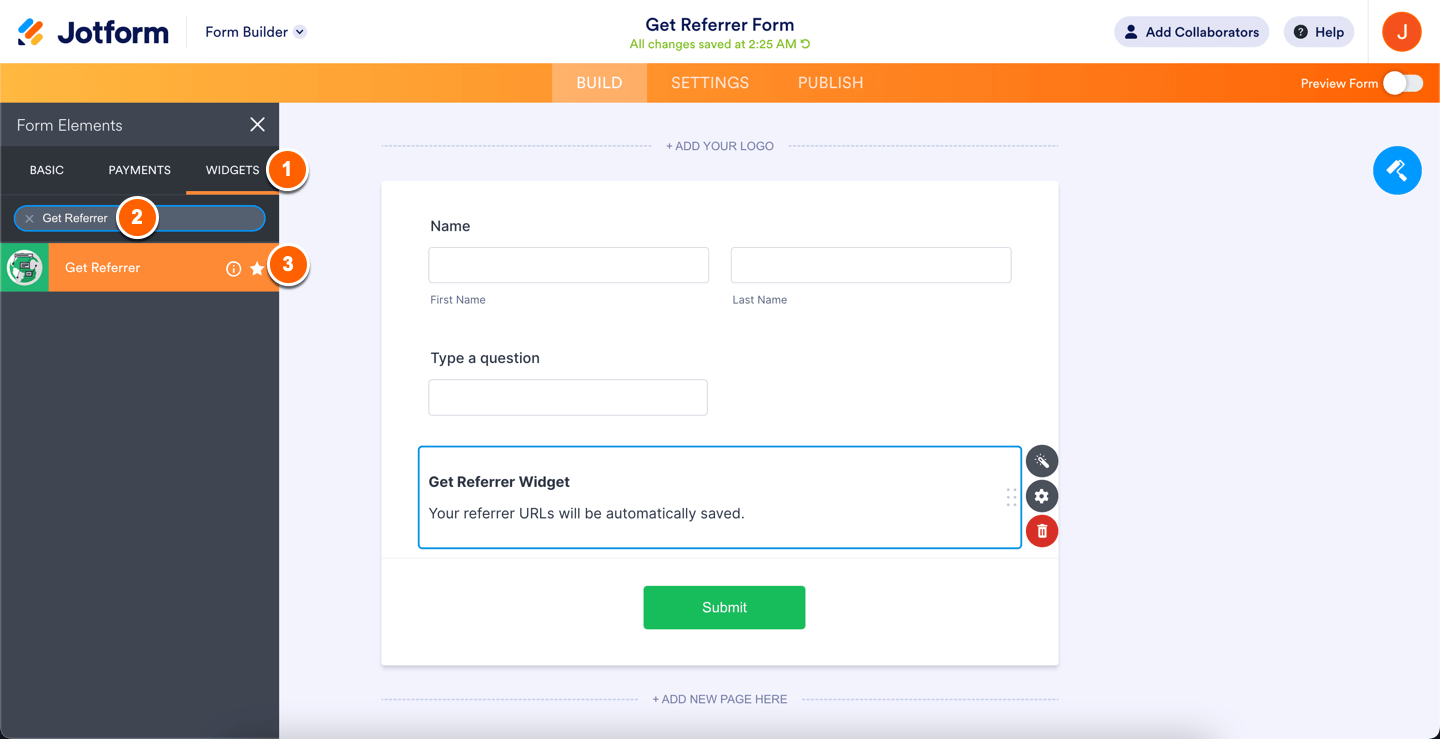This screenshot has width=1440, height=739.
Task: Favorite the Get Referrer widget with the star
Action: click(x=257, y=267)
